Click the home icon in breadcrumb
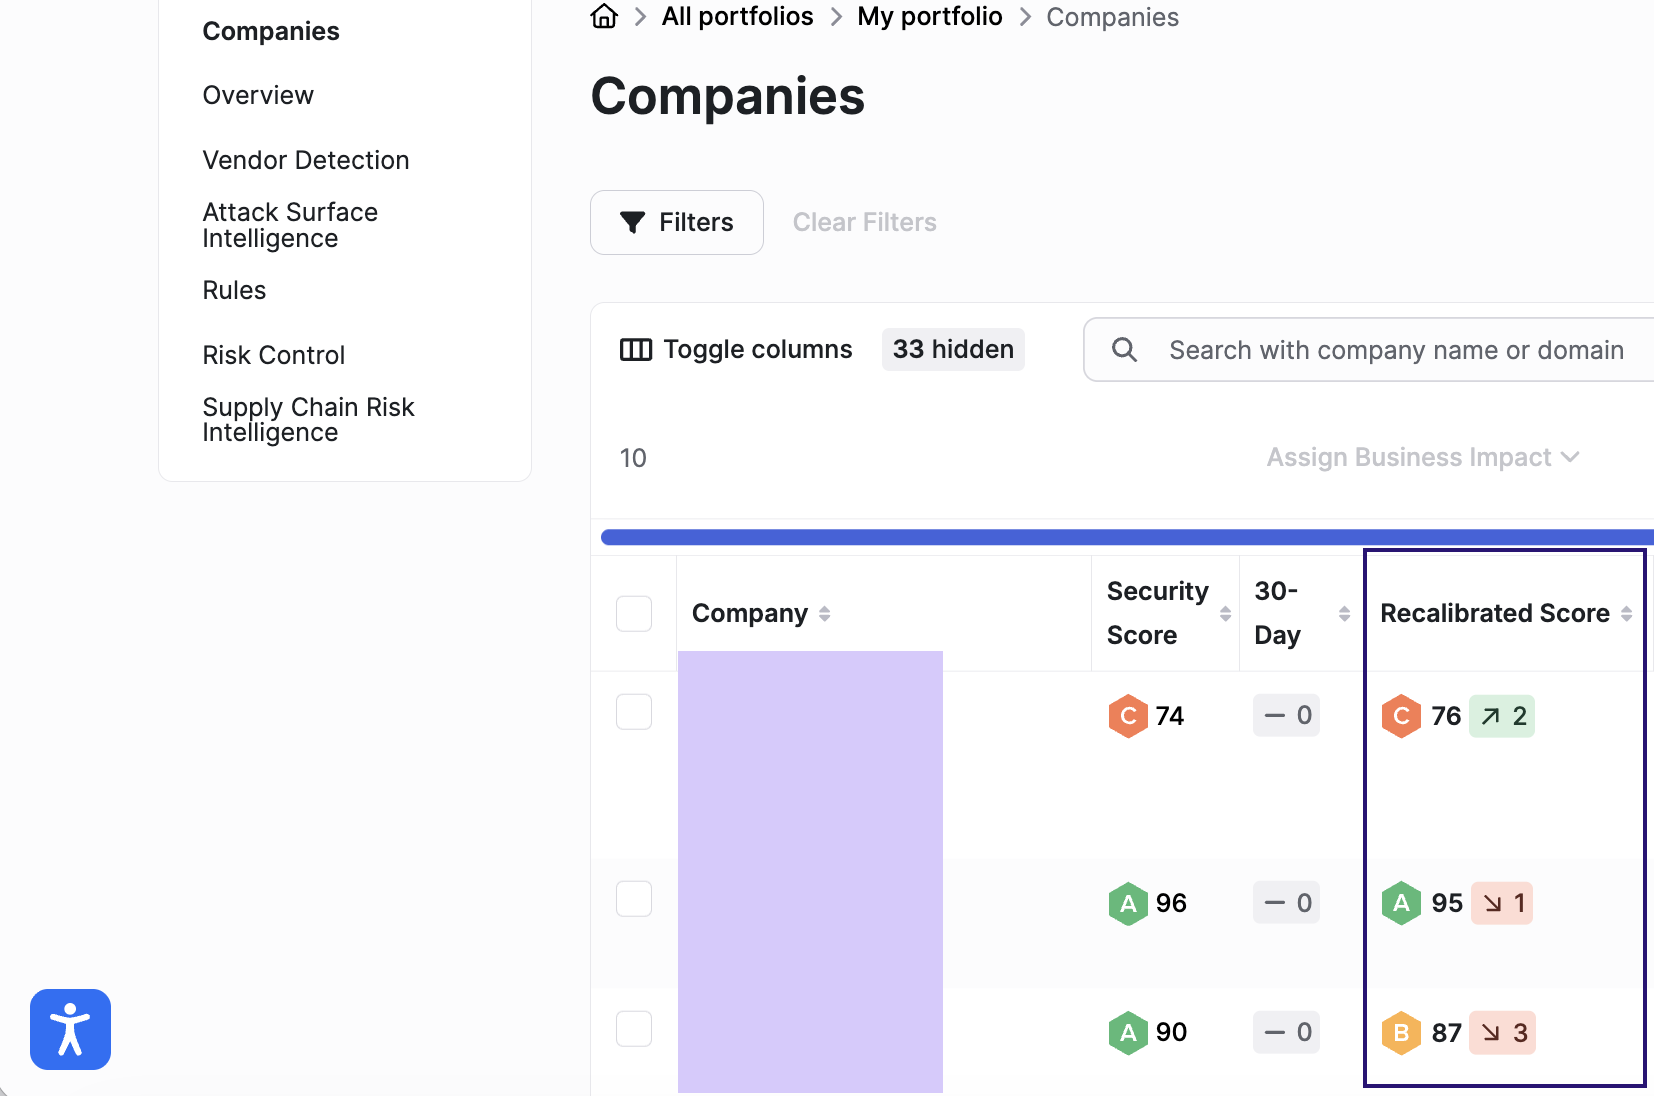 604,16
